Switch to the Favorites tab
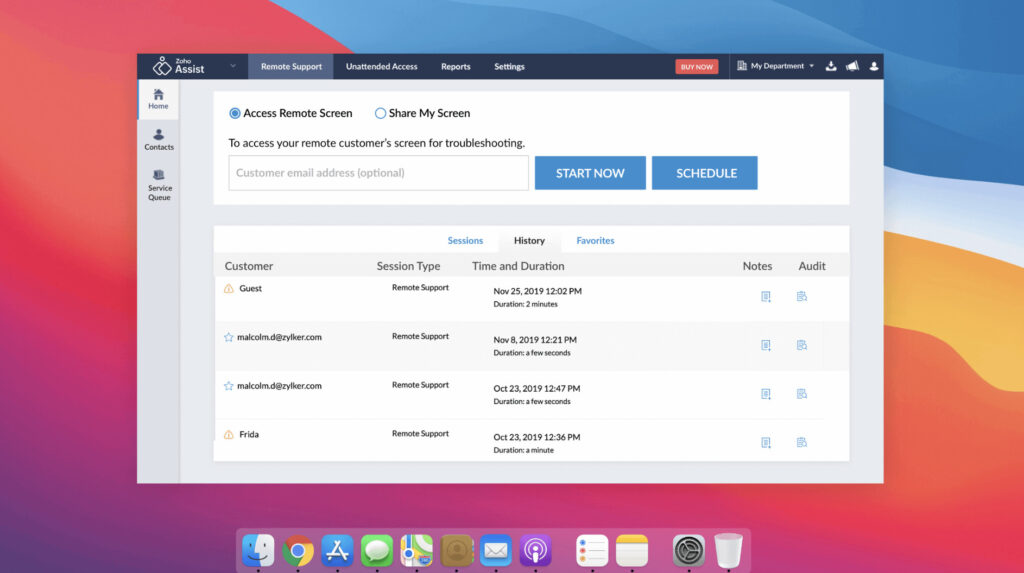This screenshot has height=573, width=1024. 595,241
